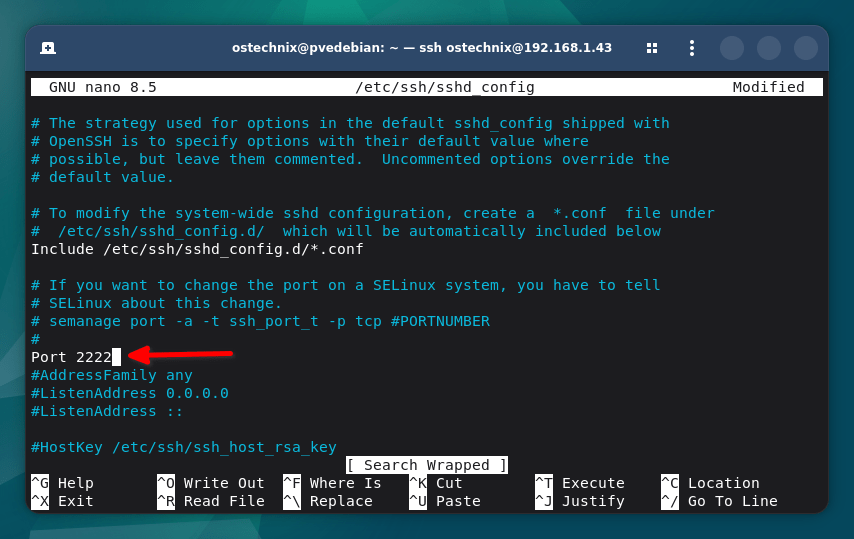The image size is (854, 539).
Task: Select the ^U Paste shortcut
Action: coord(444,501)
